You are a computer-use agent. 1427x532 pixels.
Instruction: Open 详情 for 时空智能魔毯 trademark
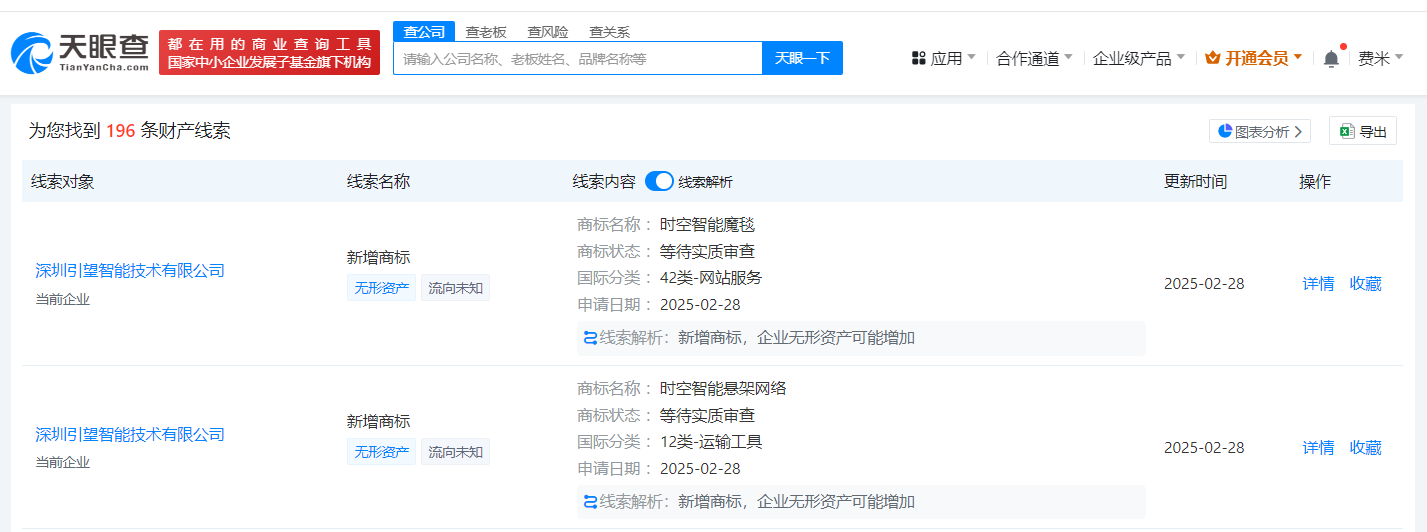tap(1318, 283)
